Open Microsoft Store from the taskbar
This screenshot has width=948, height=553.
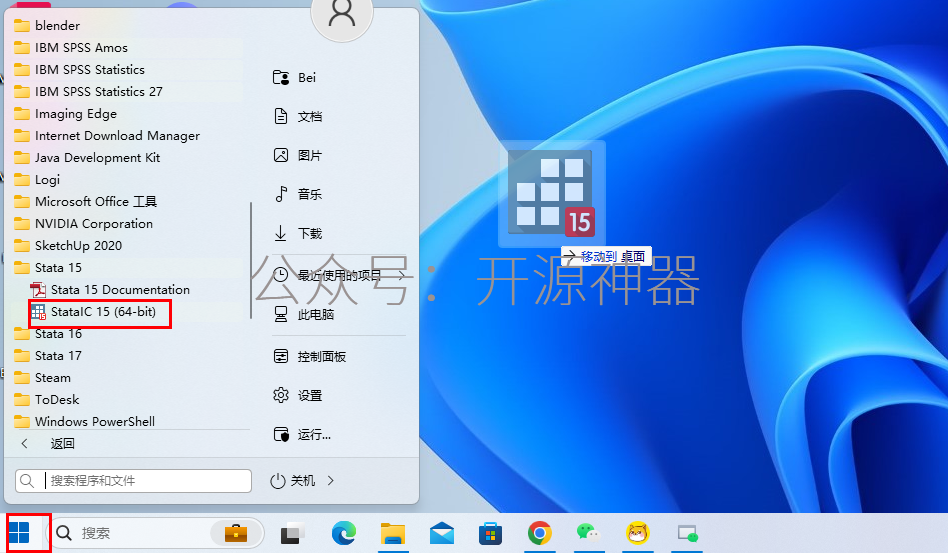(x=490, y=533)
